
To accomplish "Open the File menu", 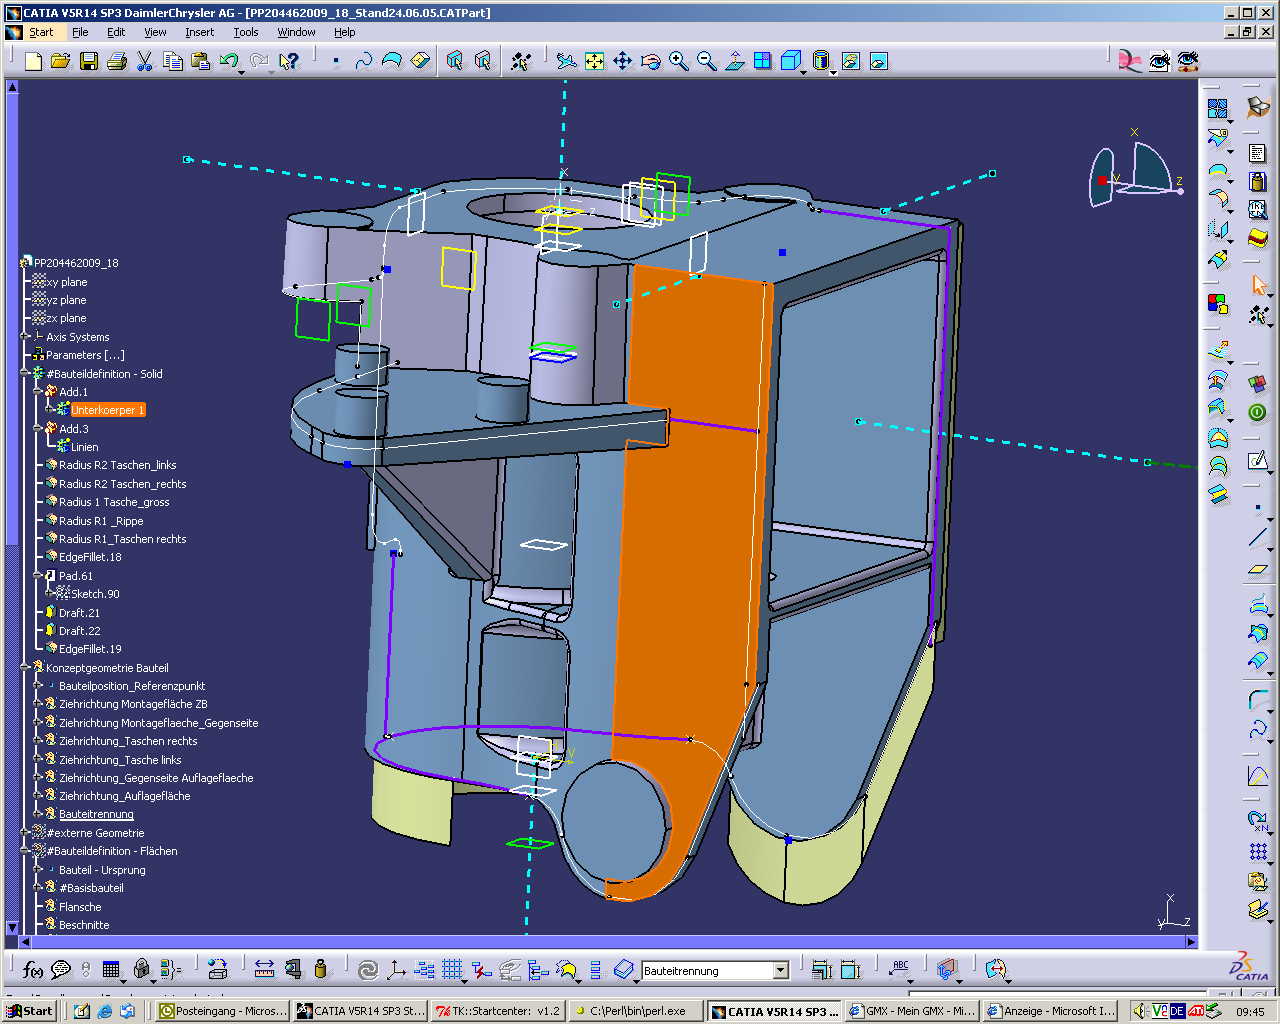I will [80, 32].
